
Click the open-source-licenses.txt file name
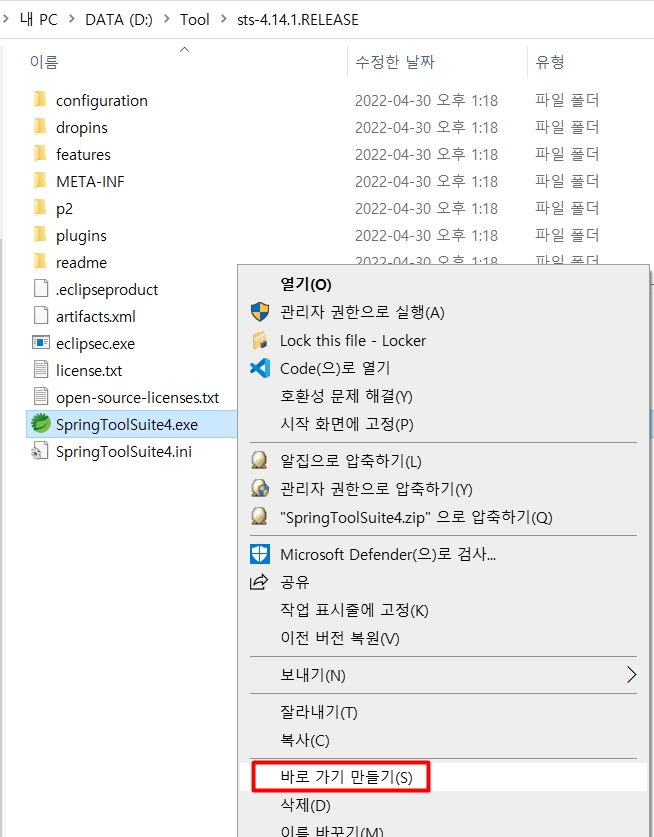click(x=138, y=397)
